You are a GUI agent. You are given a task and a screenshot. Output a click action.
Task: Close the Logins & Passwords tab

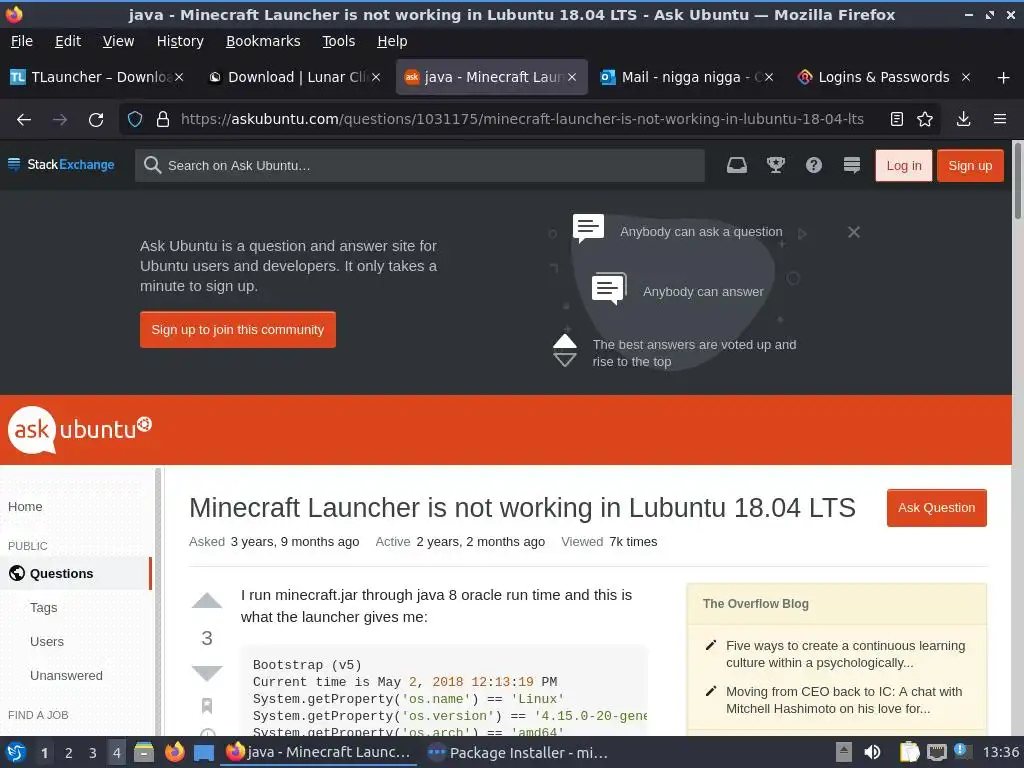click(966, 77)
